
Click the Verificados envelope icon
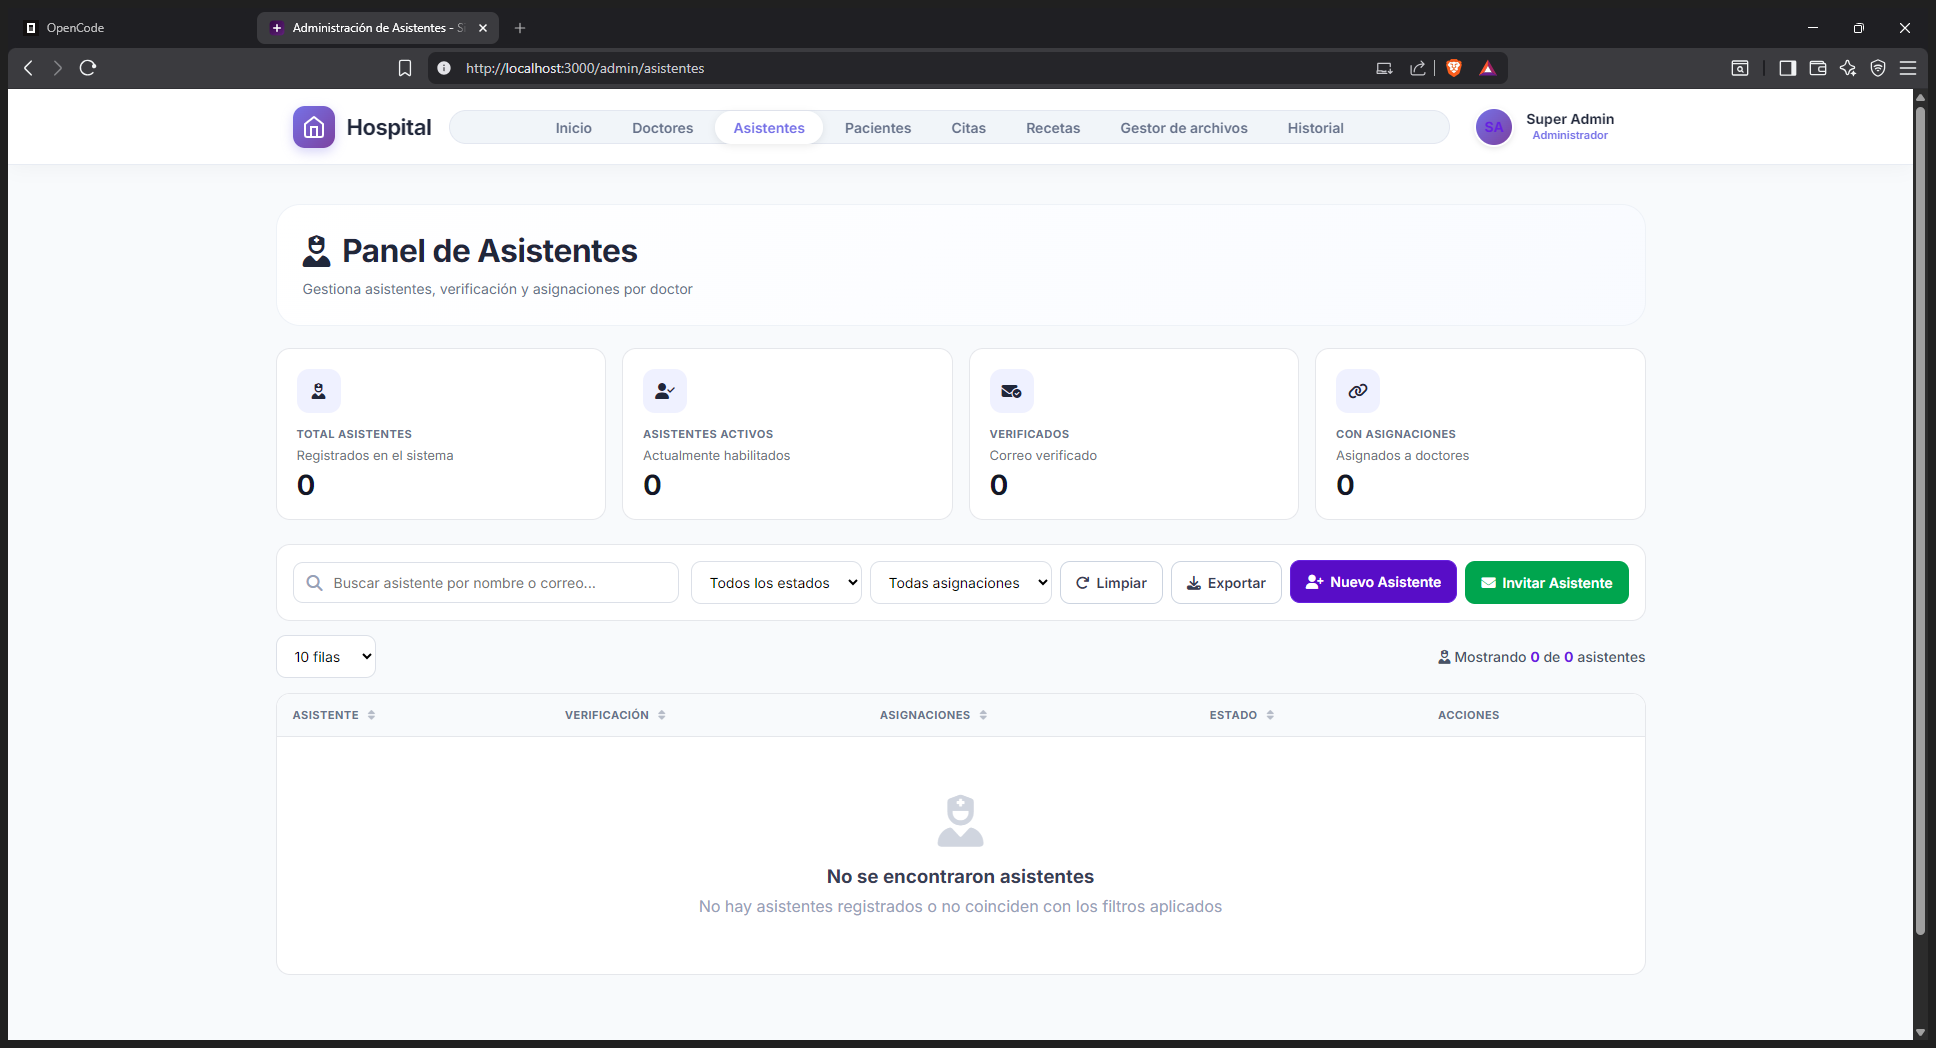click(x=1011, y=391)
